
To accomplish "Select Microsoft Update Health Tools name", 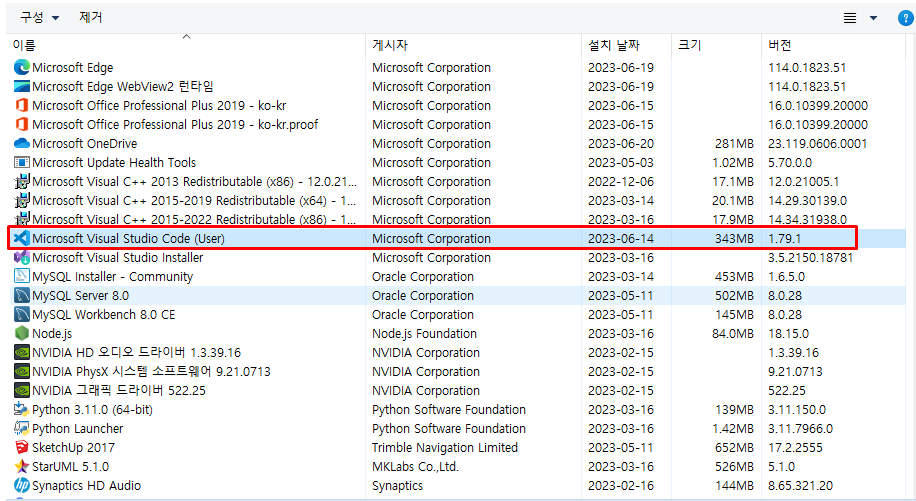I will (x=114, y=162).
